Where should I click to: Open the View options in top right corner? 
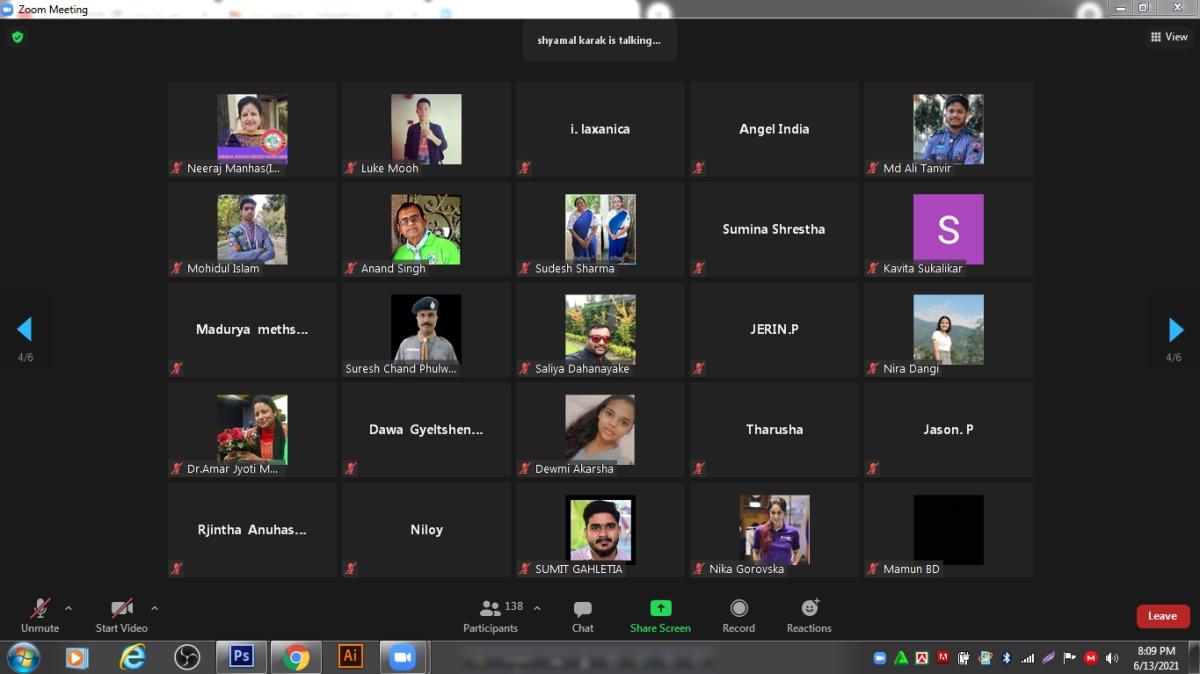[x=1168, y=36]
